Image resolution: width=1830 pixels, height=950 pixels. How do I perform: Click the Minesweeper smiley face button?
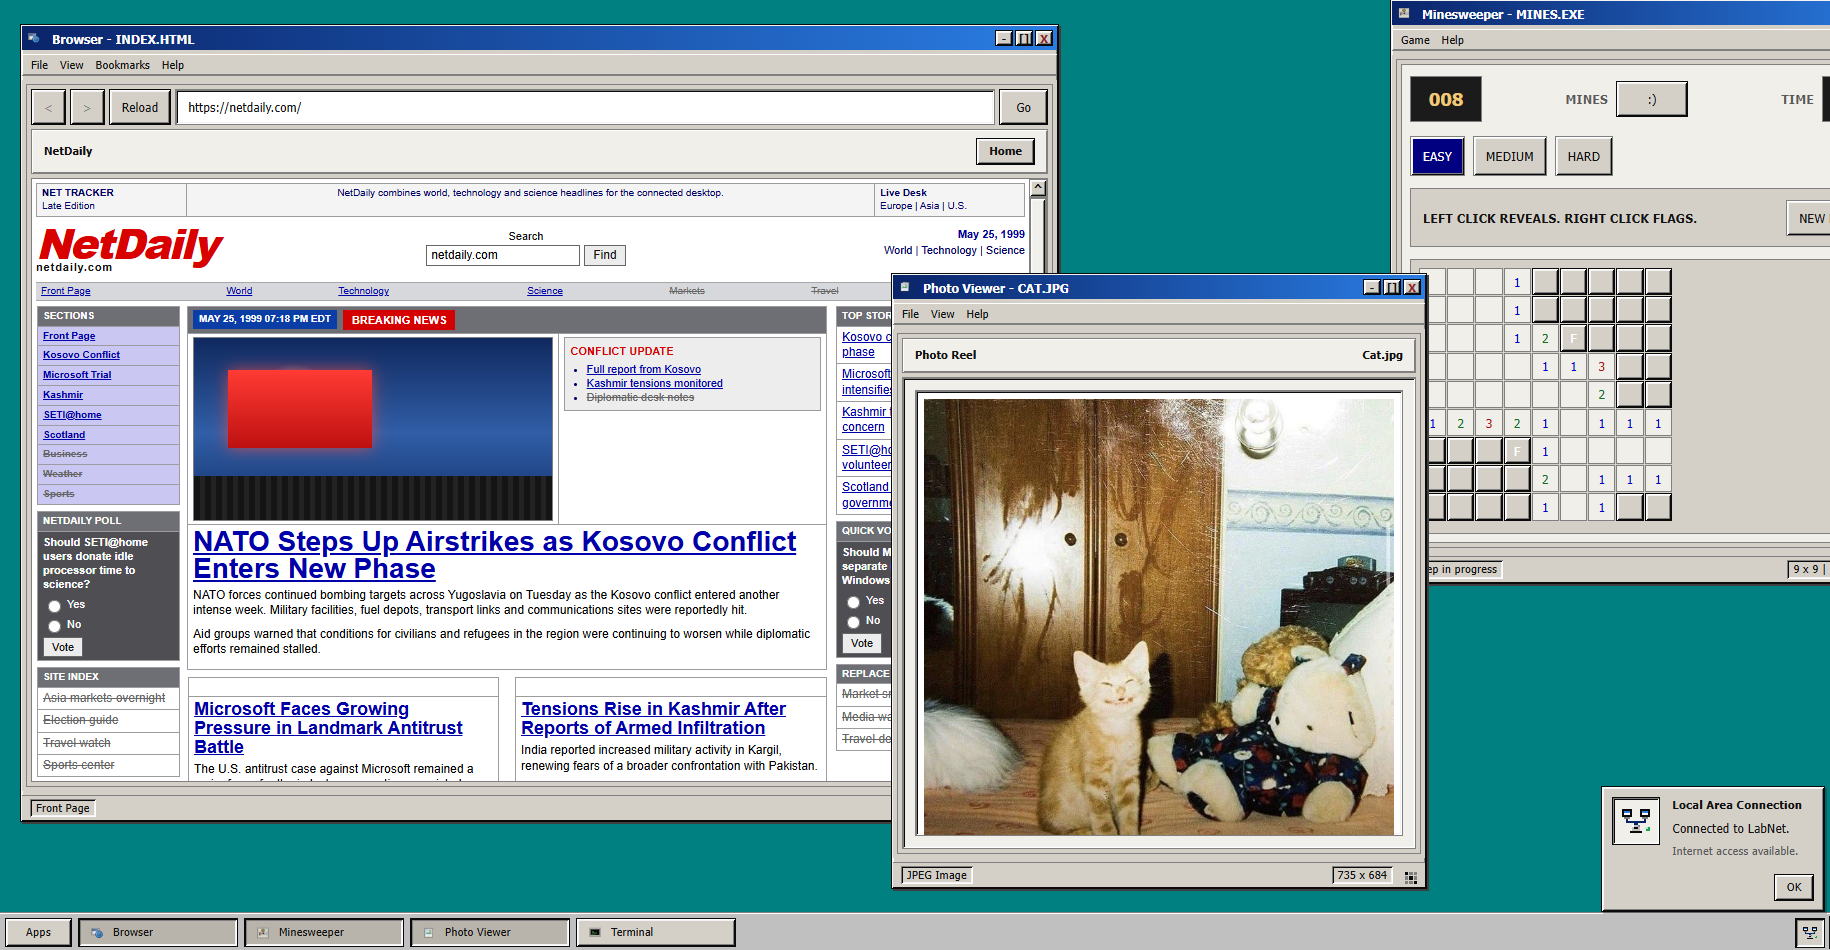pyautogui.click(x=1651, y=100)
